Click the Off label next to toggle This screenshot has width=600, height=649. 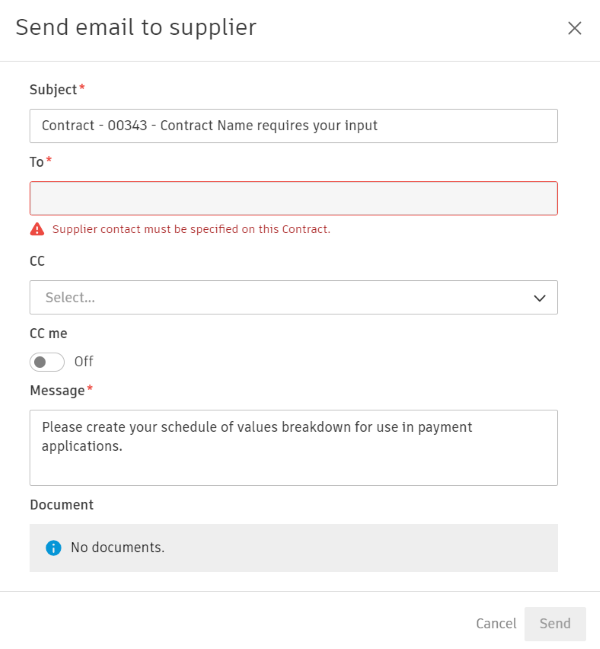pyautogui.click(x=84, y=361)
